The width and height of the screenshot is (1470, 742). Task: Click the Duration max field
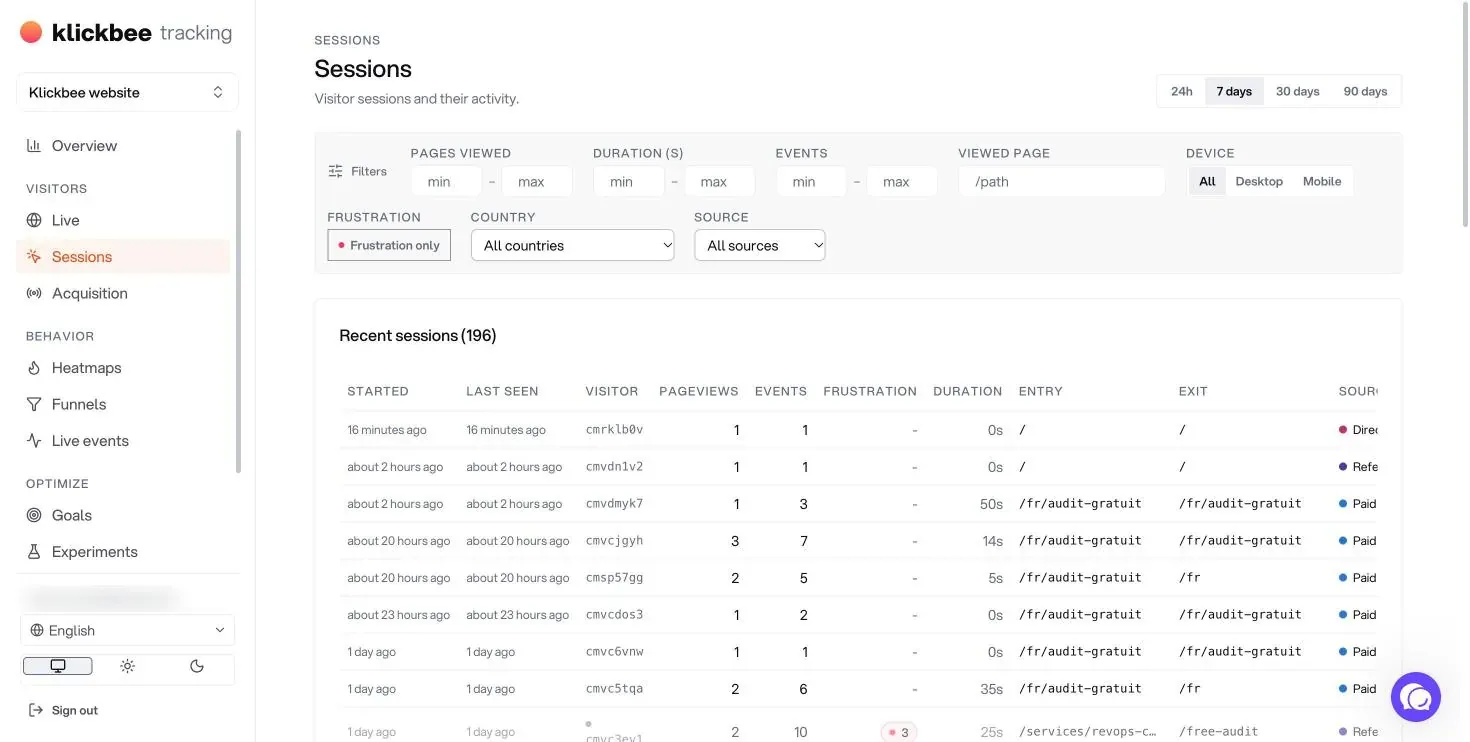pyautogui.click(x=720, y=182)
